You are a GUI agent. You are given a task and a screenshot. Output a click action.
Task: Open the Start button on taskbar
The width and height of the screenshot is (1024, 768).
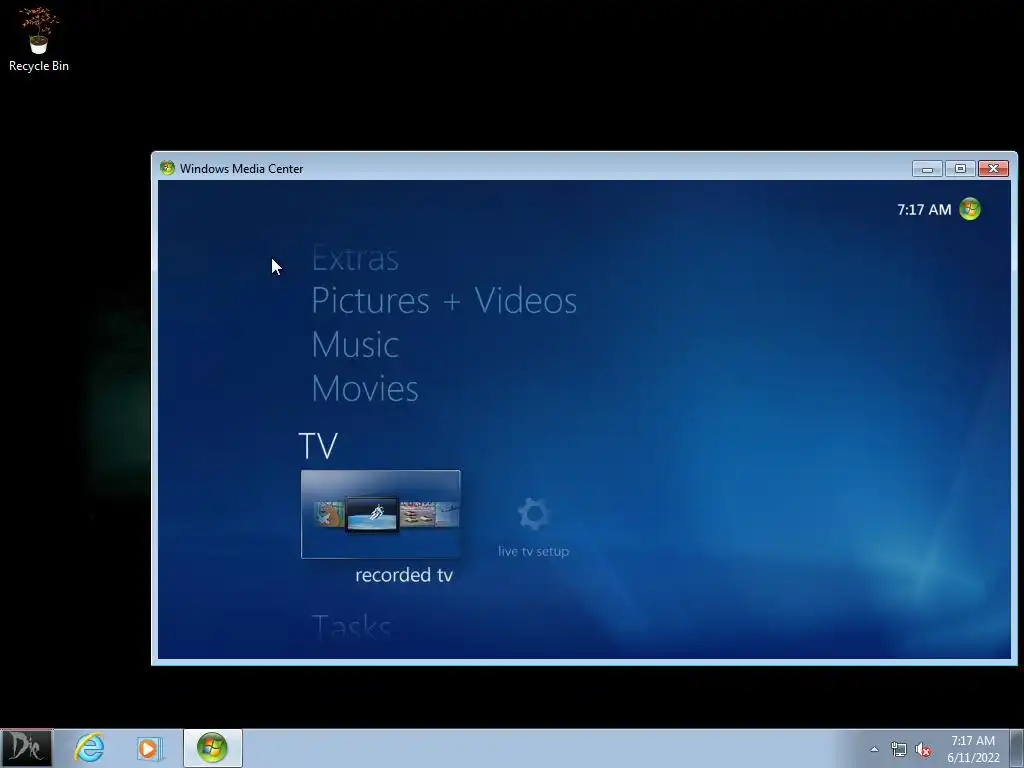point(26,748)
